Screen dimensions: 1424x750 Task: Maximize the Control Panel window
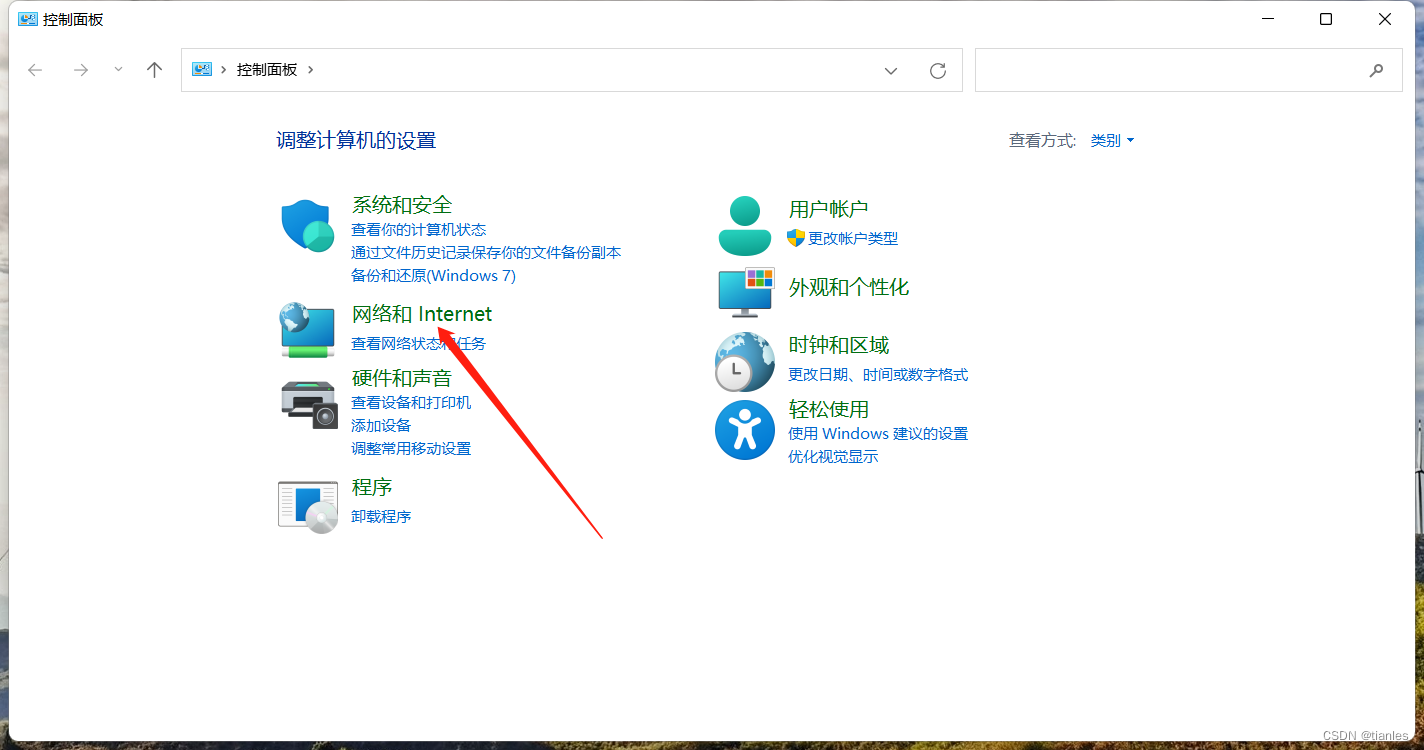click(1326, 19)
